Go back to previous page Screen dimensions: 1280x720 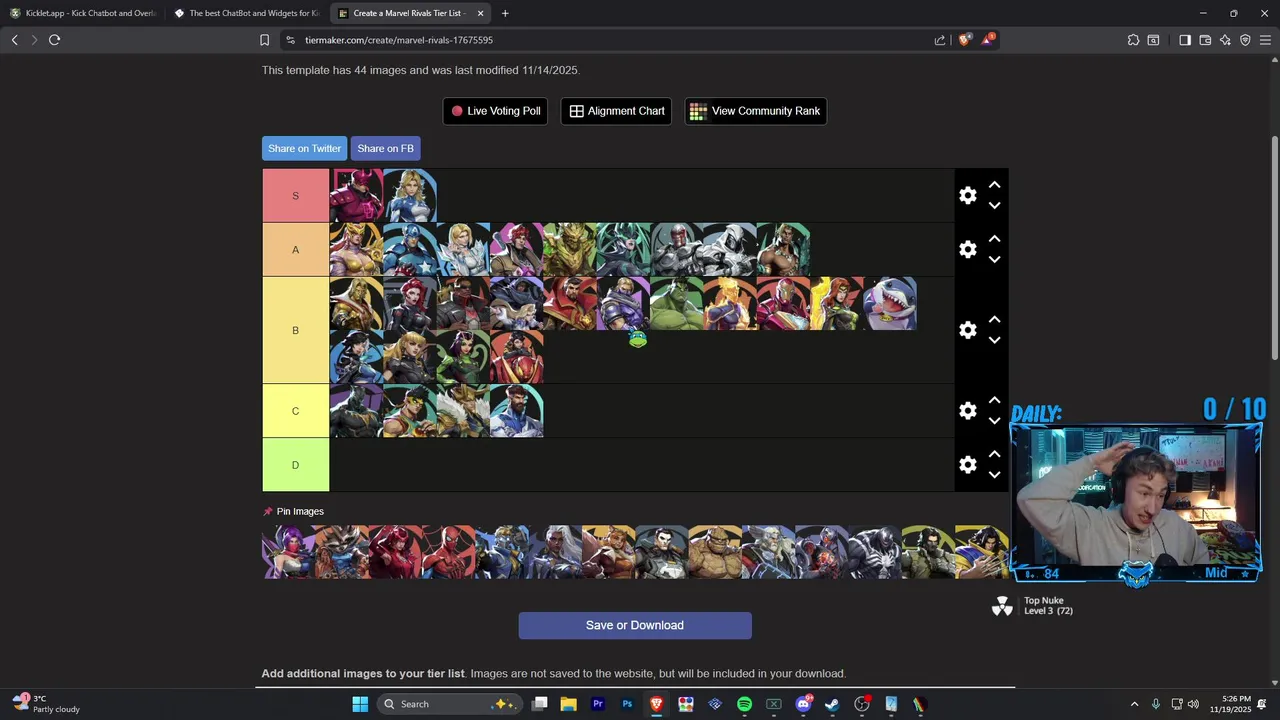14,40
